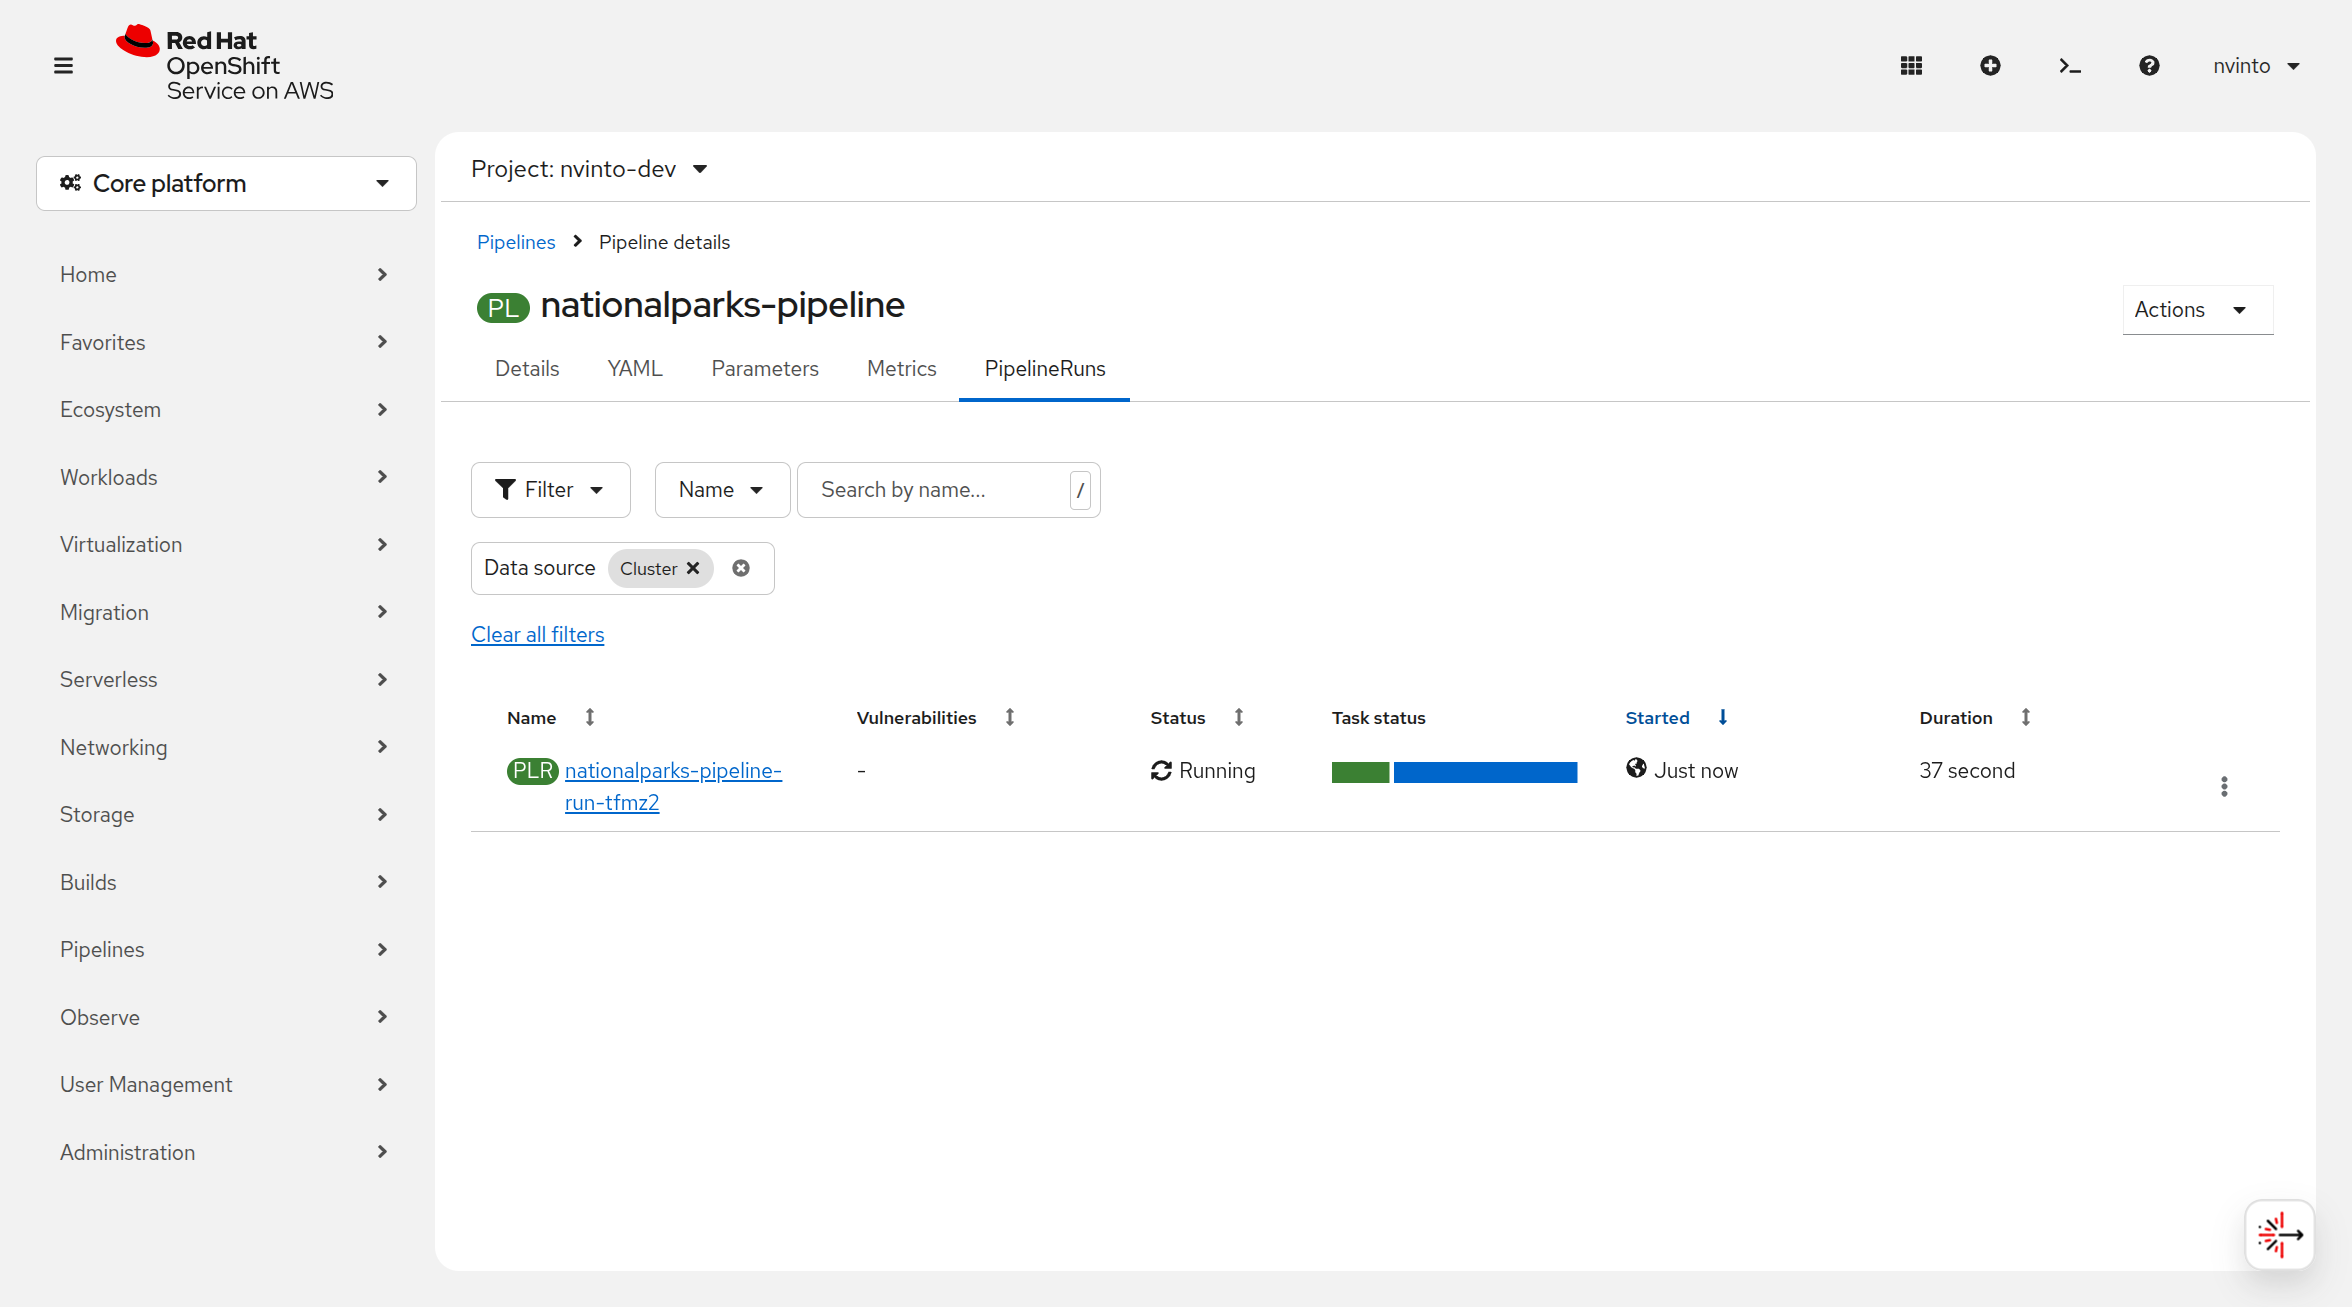Click the globe icon beside Just now
This screenshot has height=1307, width=2352.
point(1636,768)
